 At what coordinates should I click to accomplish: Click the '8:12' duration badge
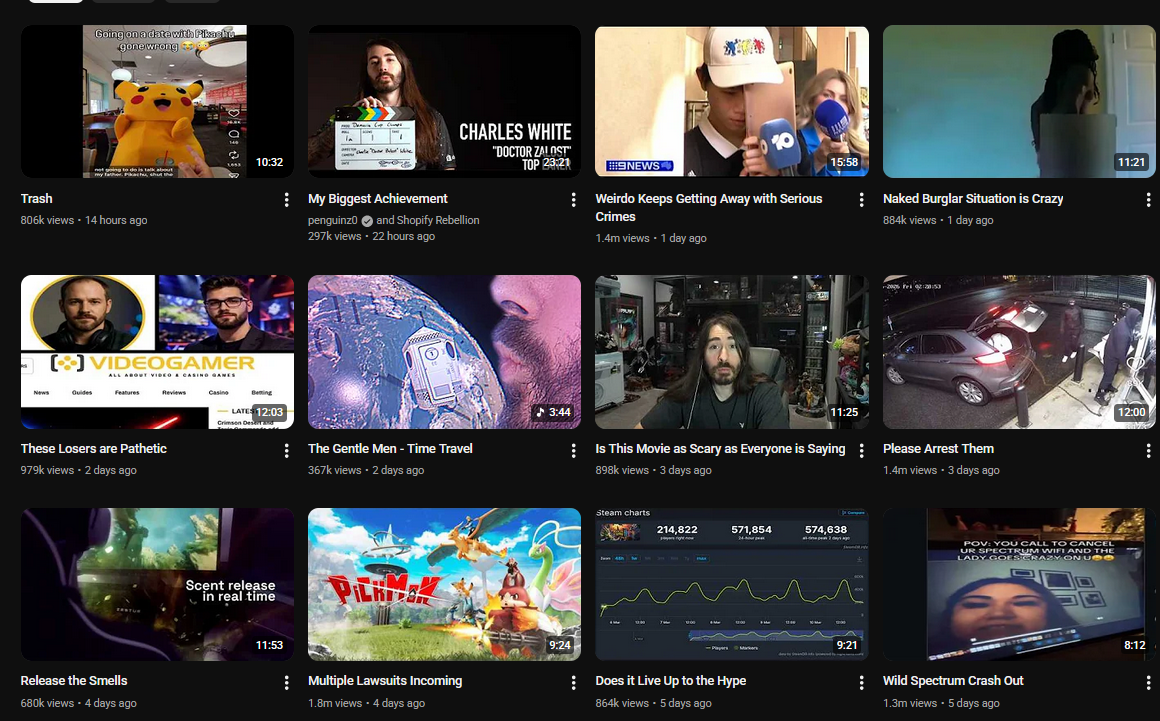1134,645
